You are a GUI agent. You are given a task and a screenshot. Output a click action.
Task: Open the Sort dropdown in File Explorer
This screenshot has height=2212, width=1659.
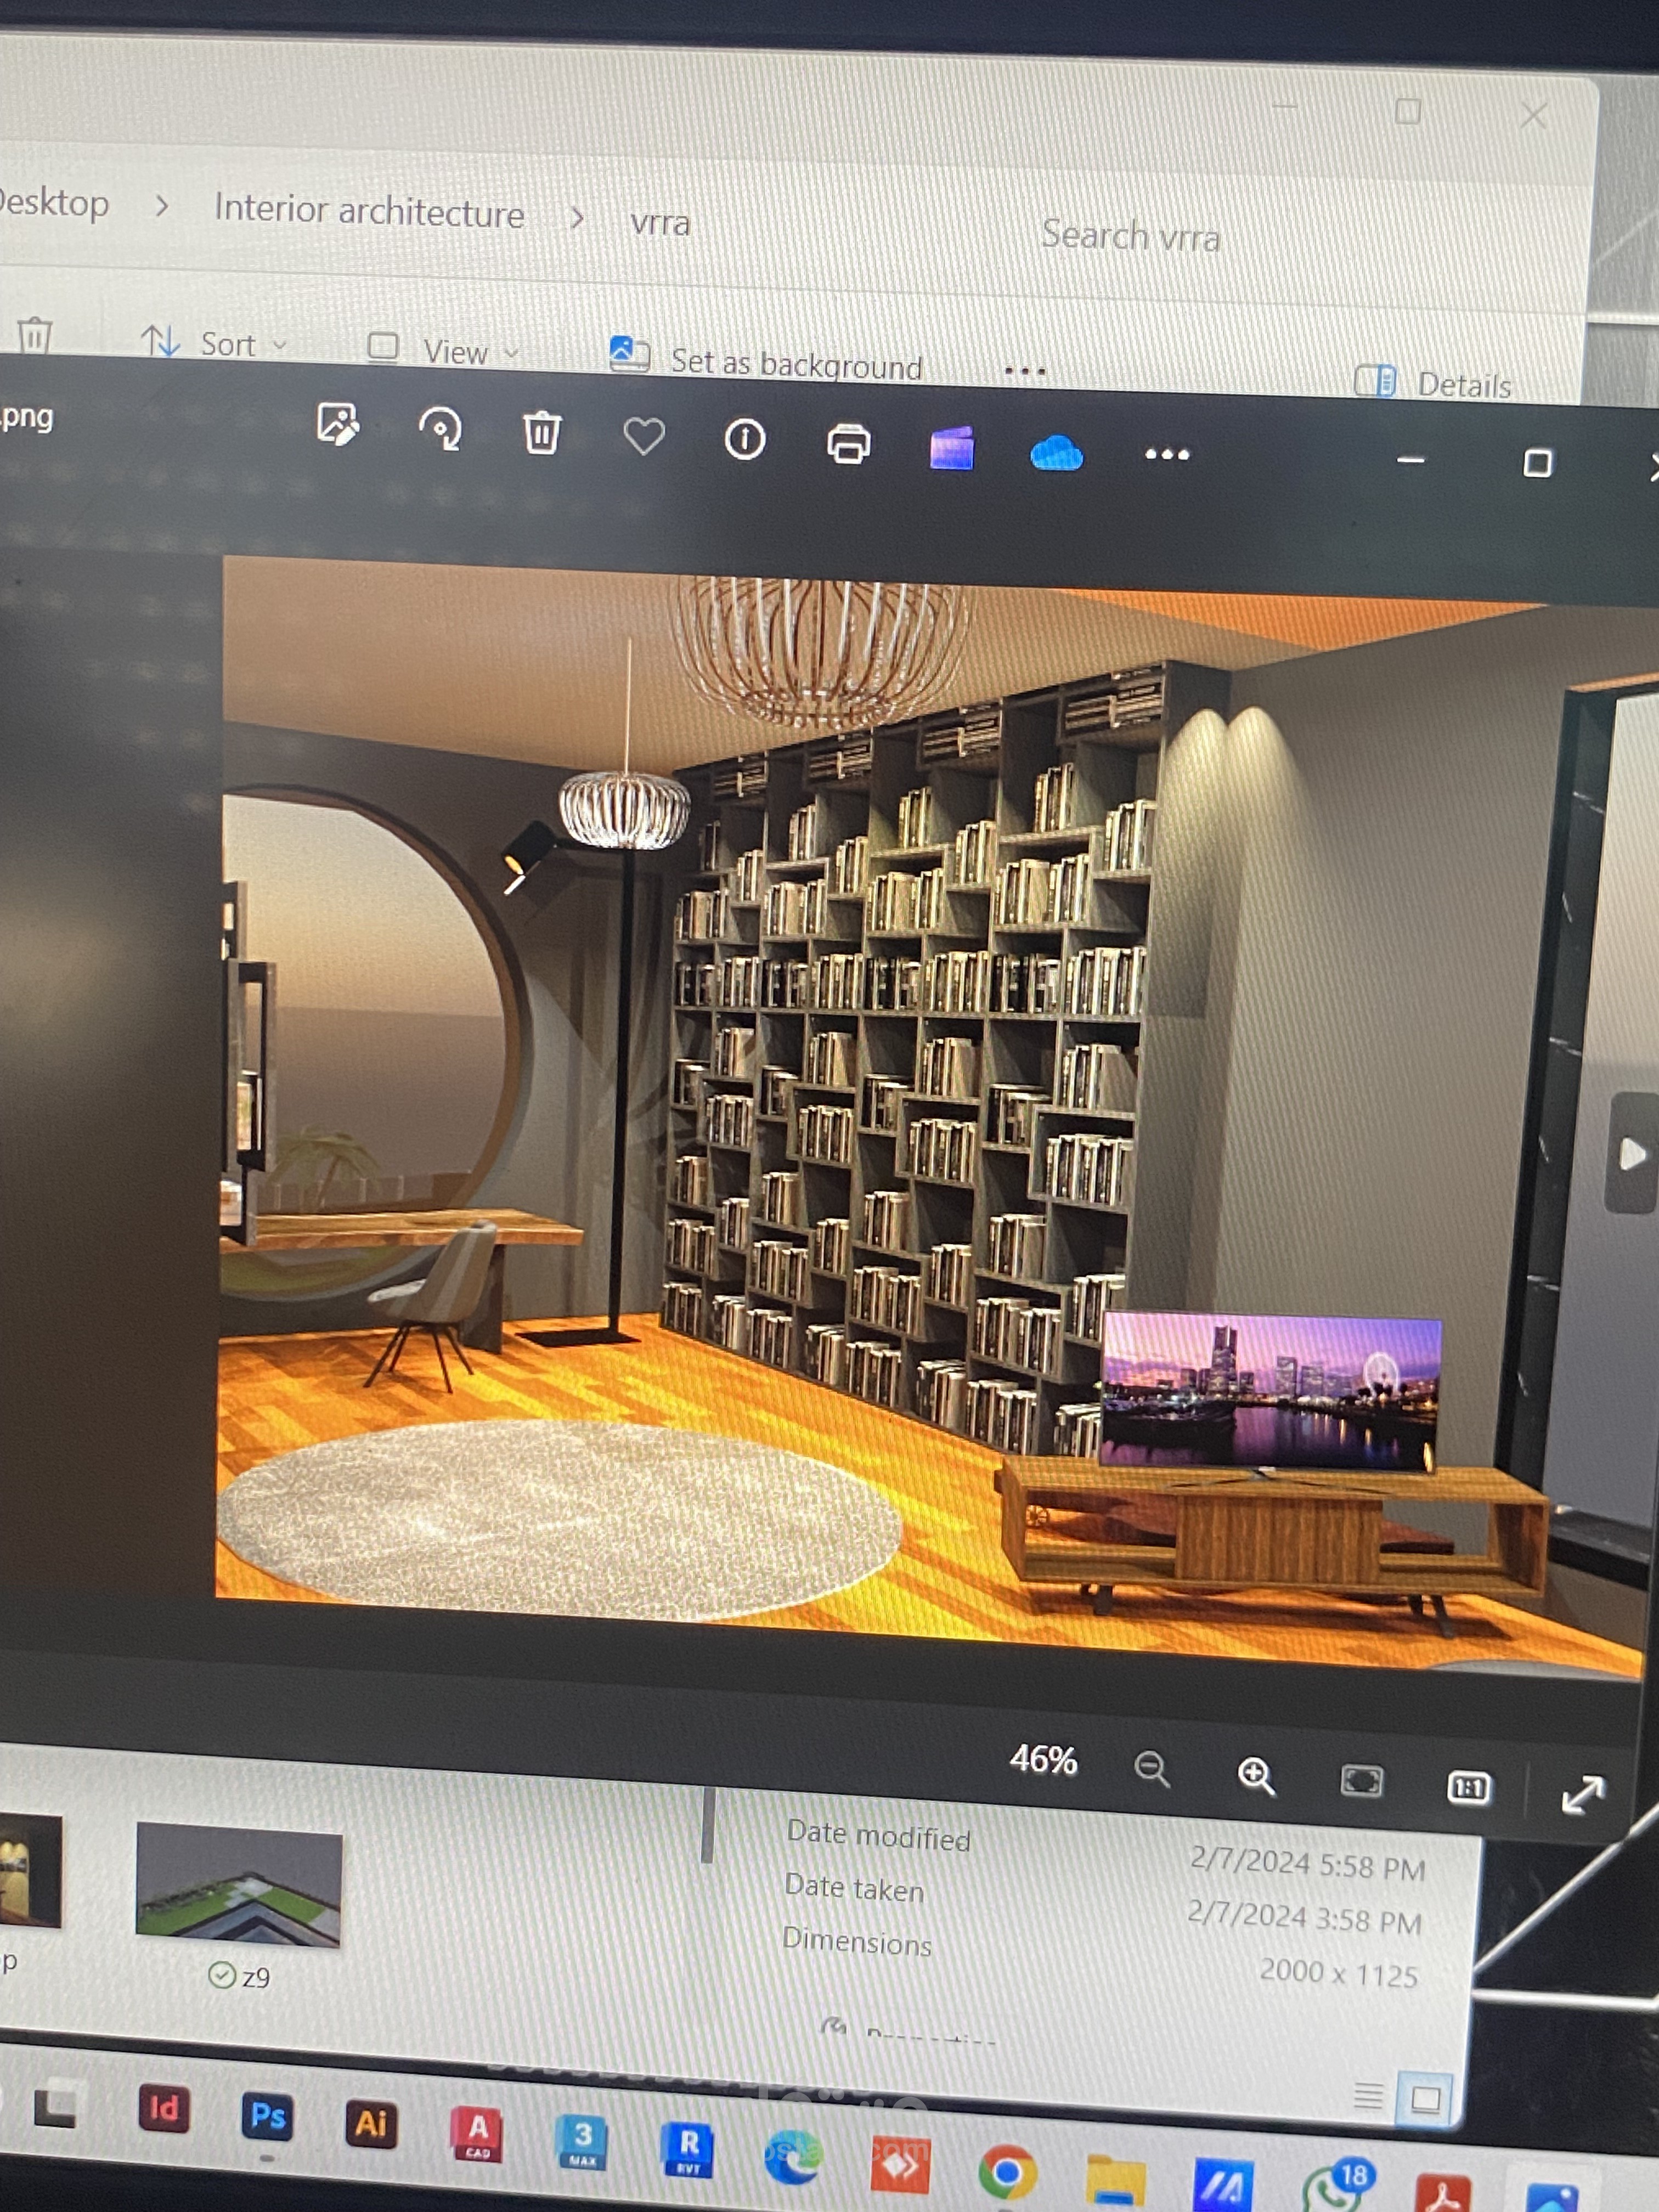[213, 343]
